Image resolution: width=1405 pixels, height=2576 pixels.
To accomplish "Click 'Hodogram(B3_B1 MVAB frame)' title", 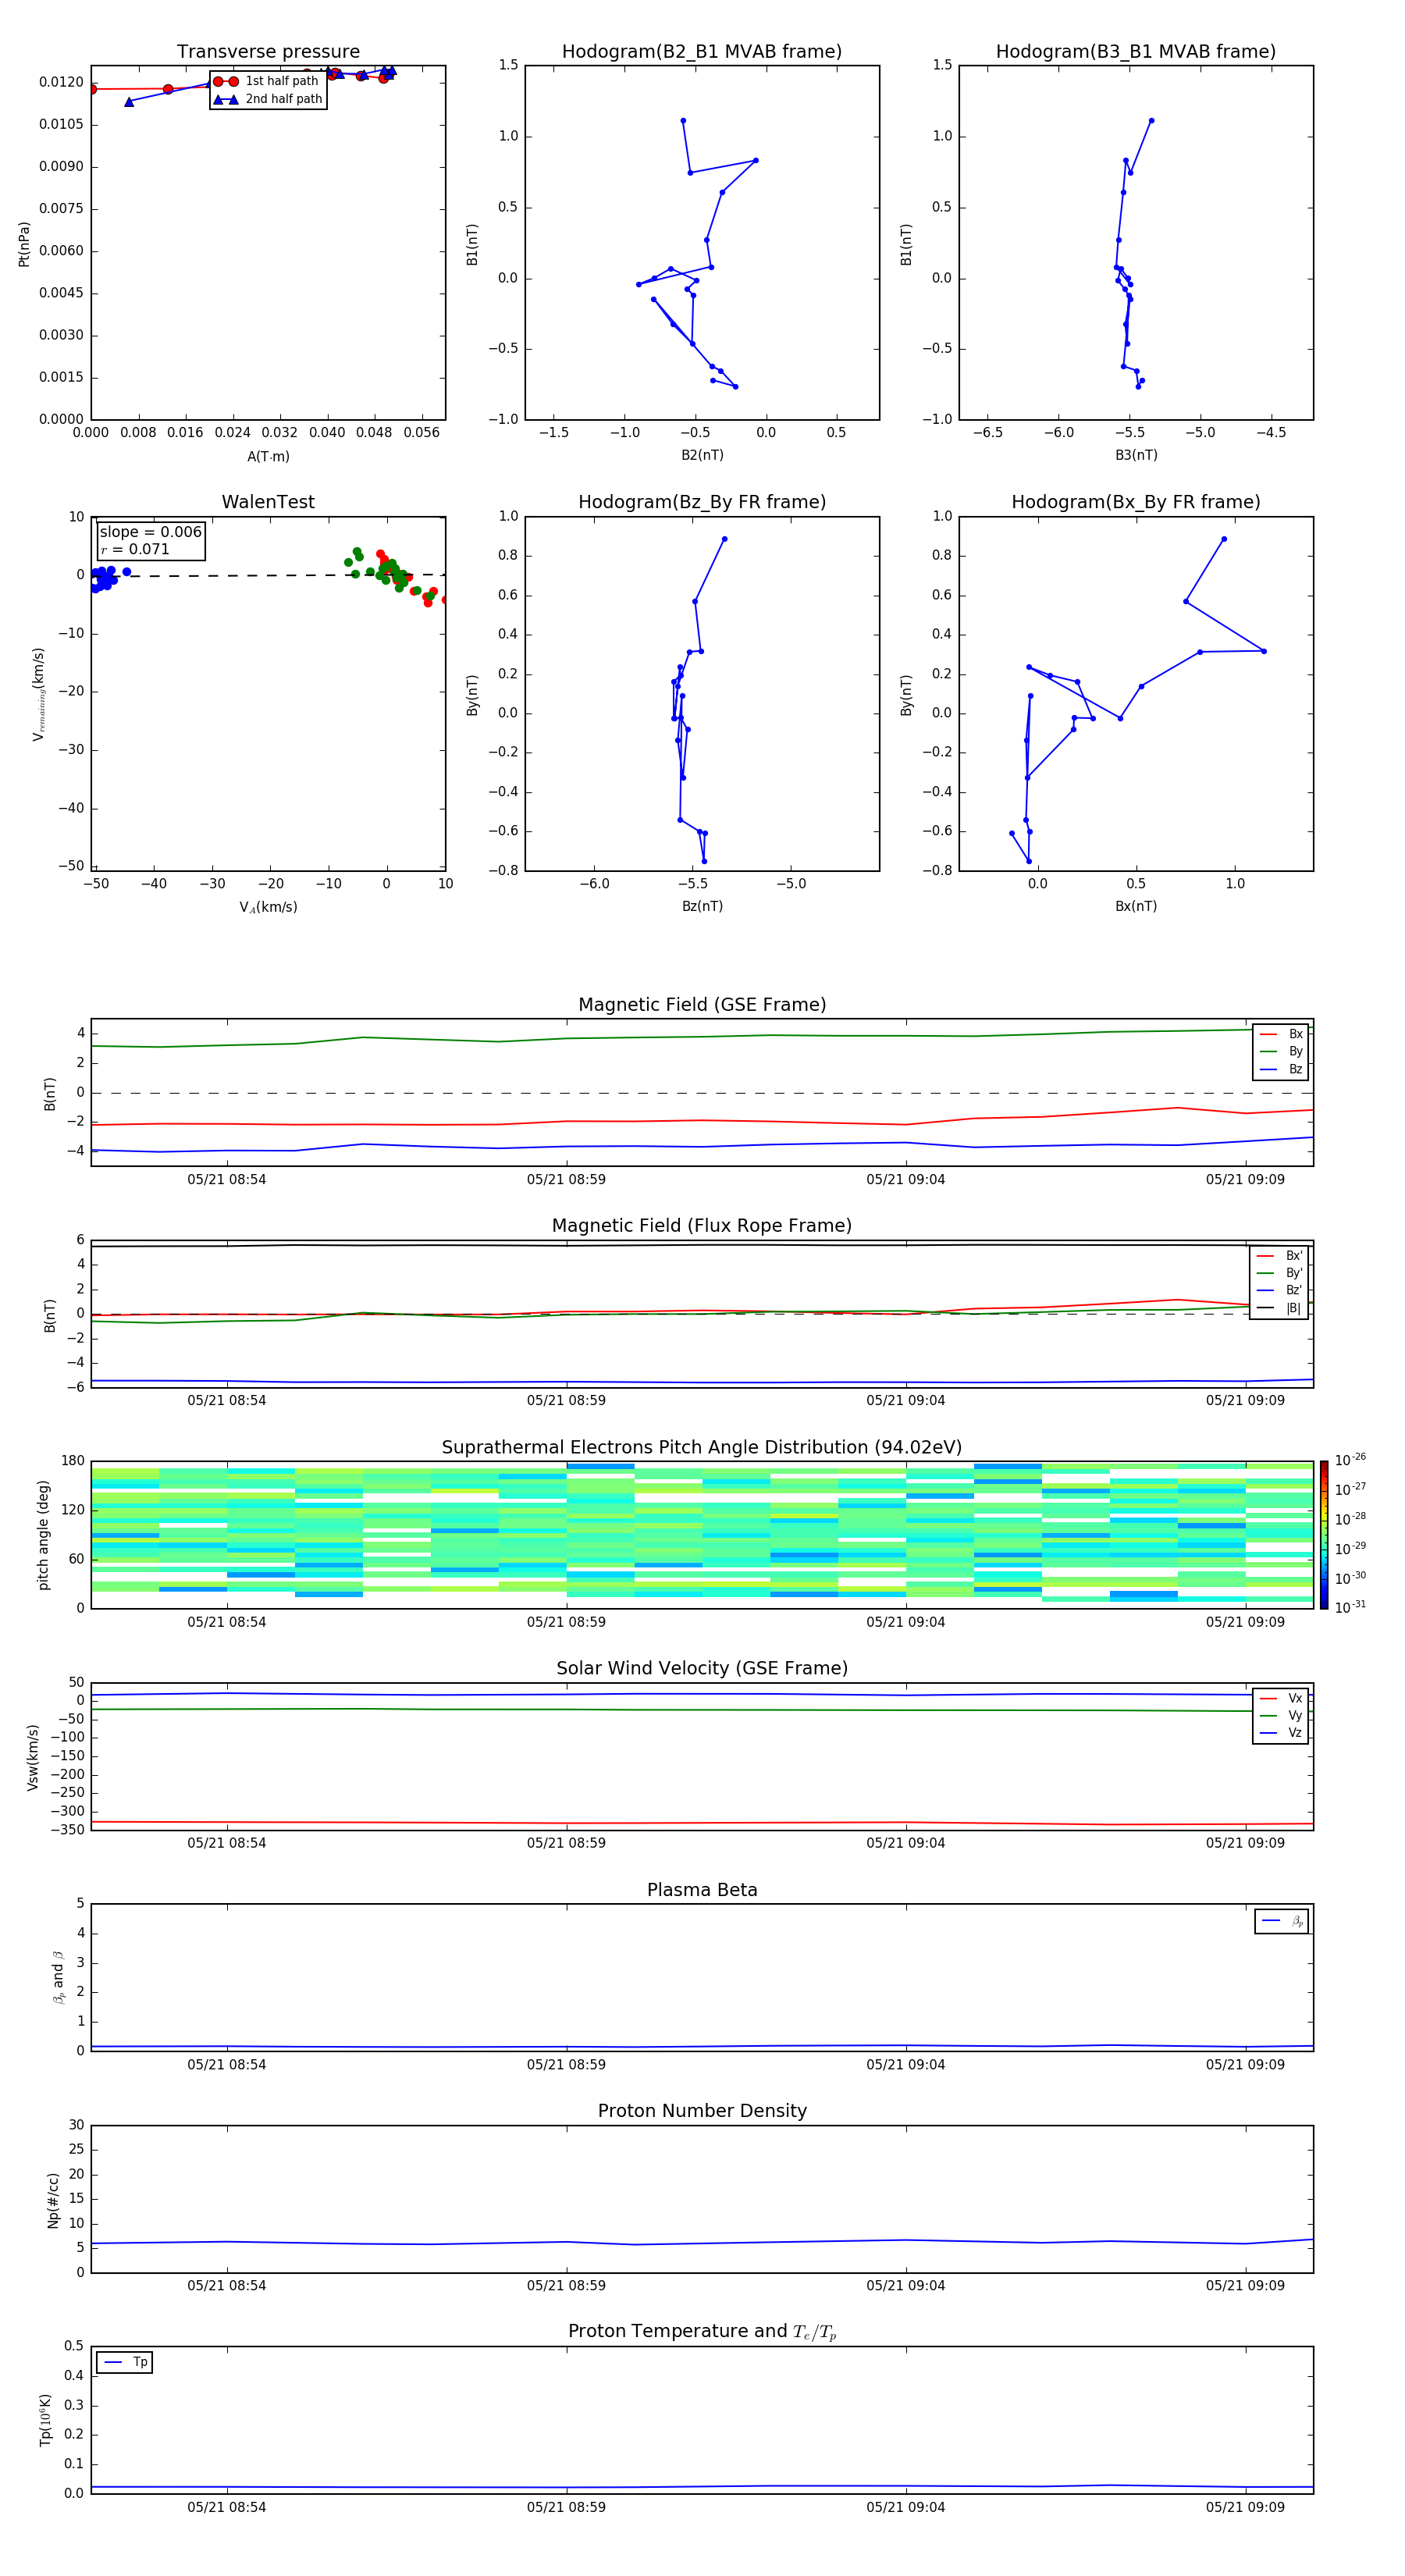I will [1136, 52].
